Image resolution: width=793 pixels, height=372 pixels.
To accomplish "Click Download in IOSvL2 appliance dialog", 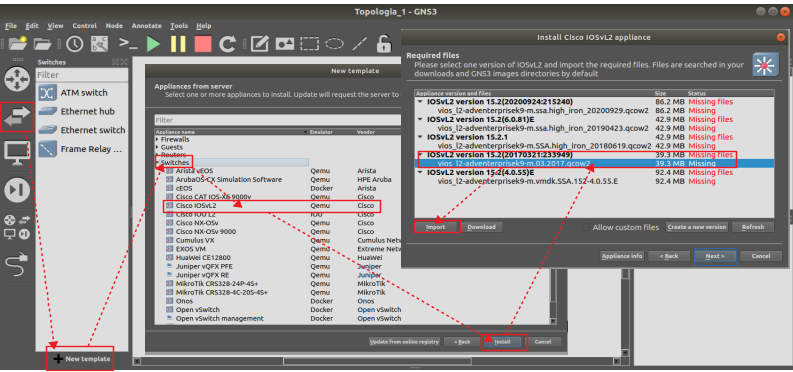I will coord(481,227).
